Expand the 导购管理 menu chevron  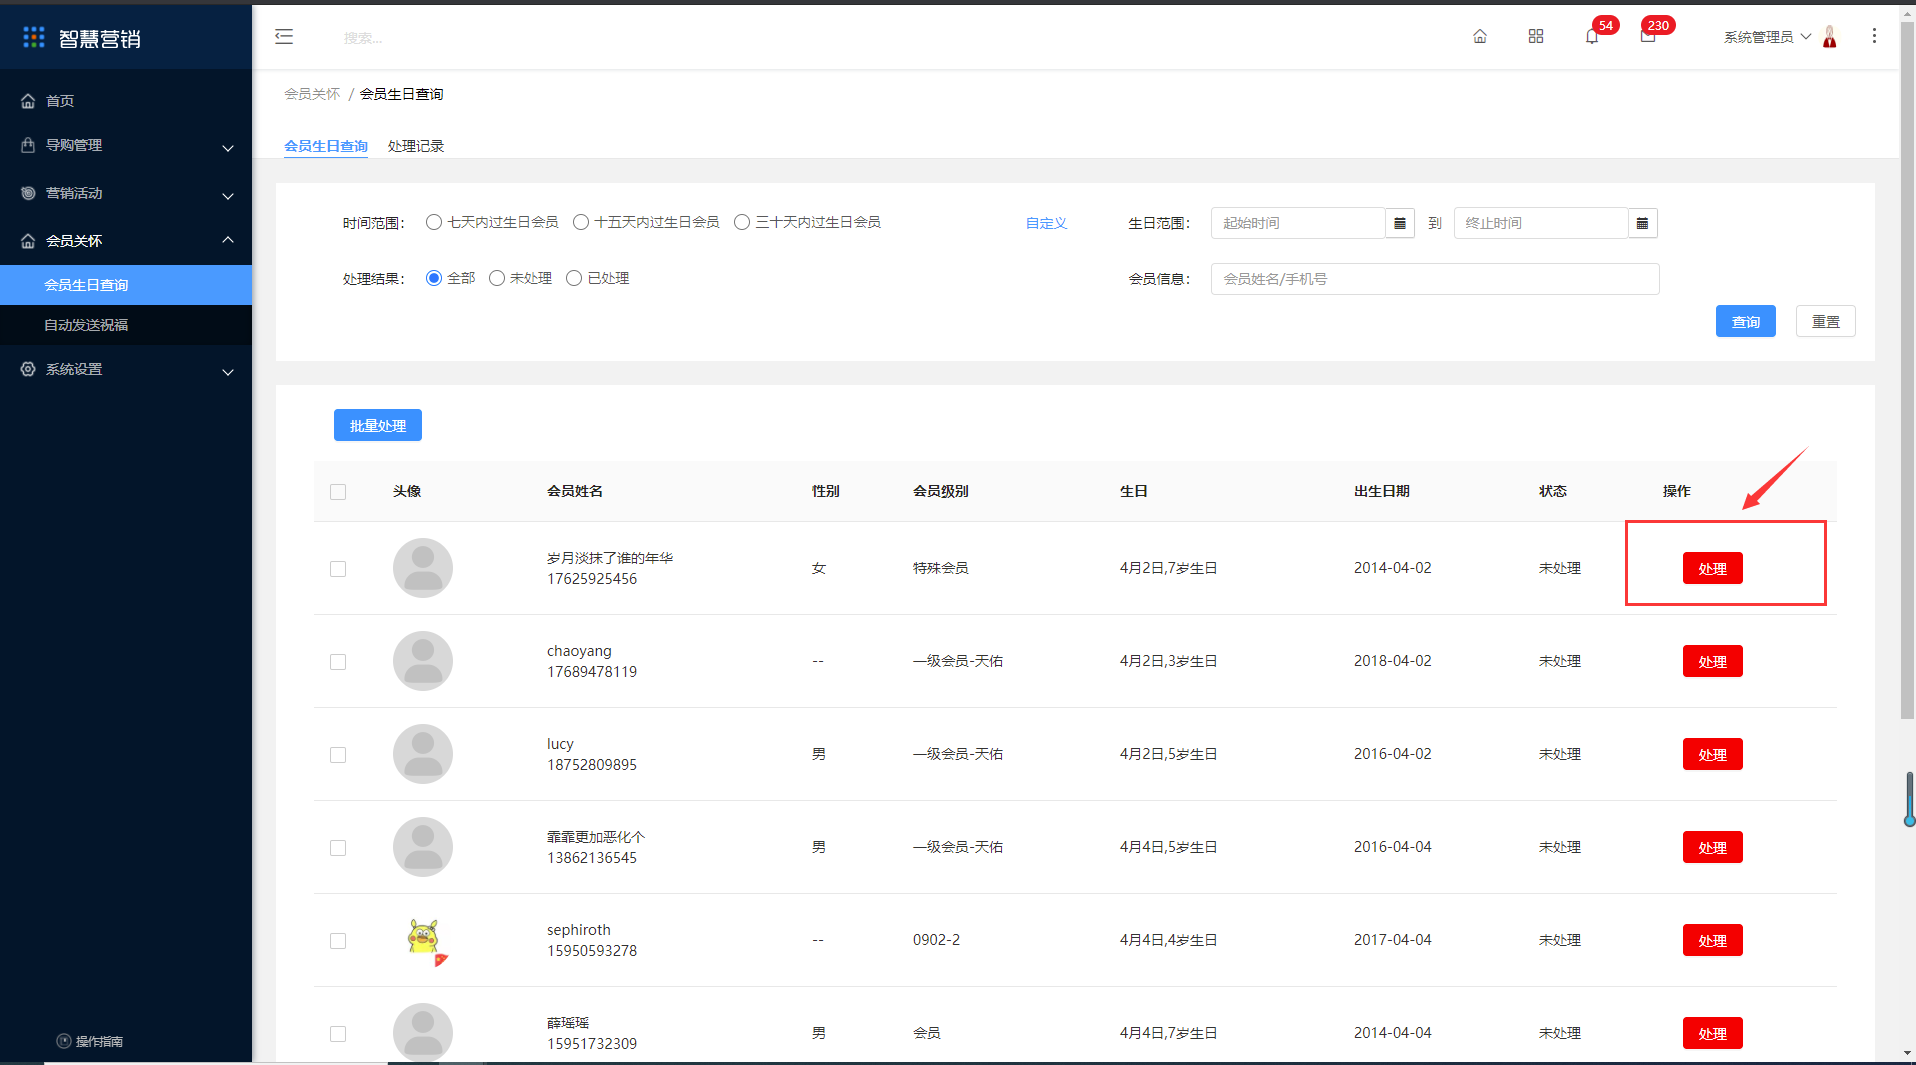pyautogui.click(x=228, y=148)
